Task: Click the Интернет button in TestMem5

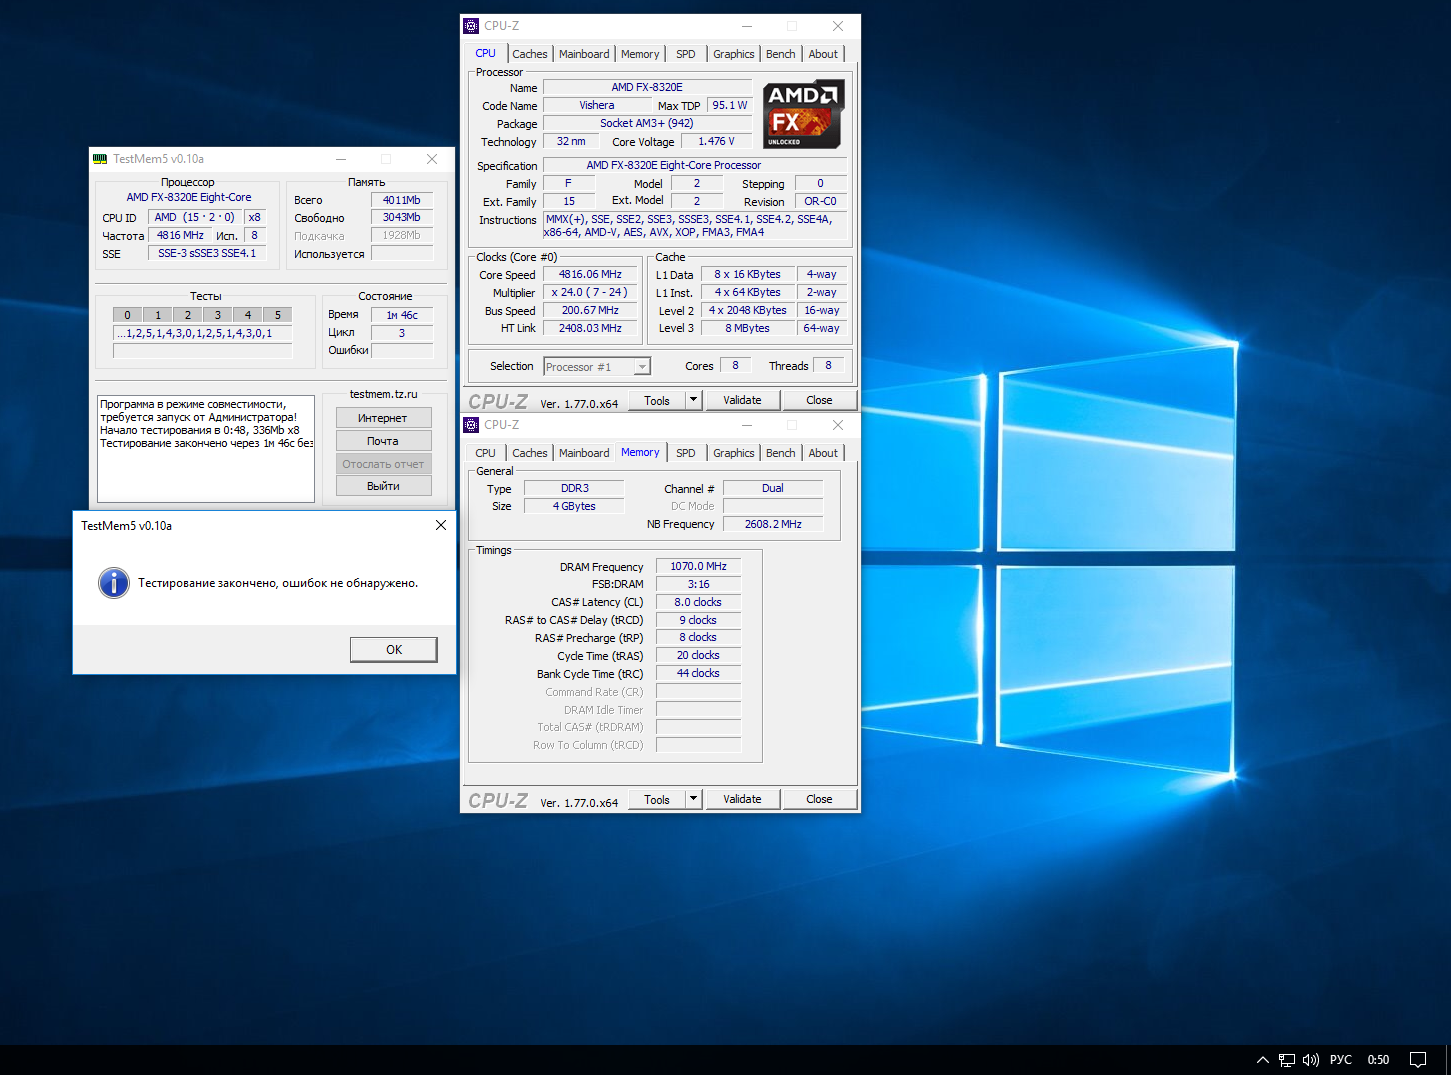Action: (383, 418)
